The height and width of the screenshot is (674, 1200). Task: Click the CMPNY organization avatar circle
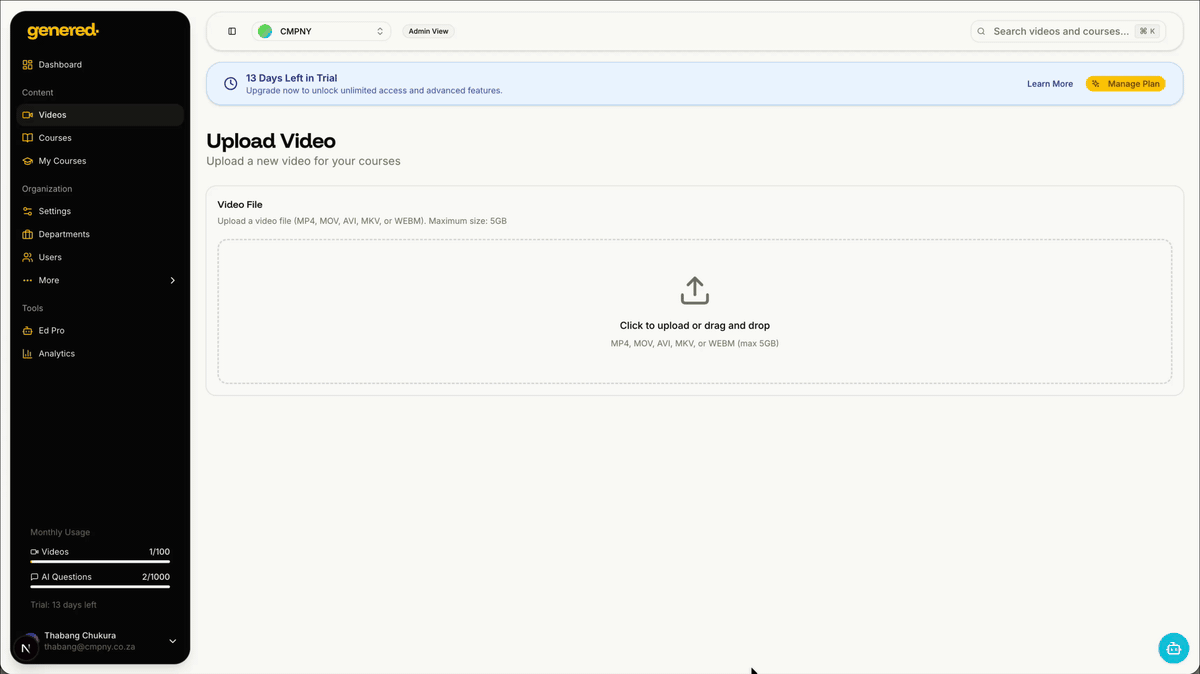265,31
